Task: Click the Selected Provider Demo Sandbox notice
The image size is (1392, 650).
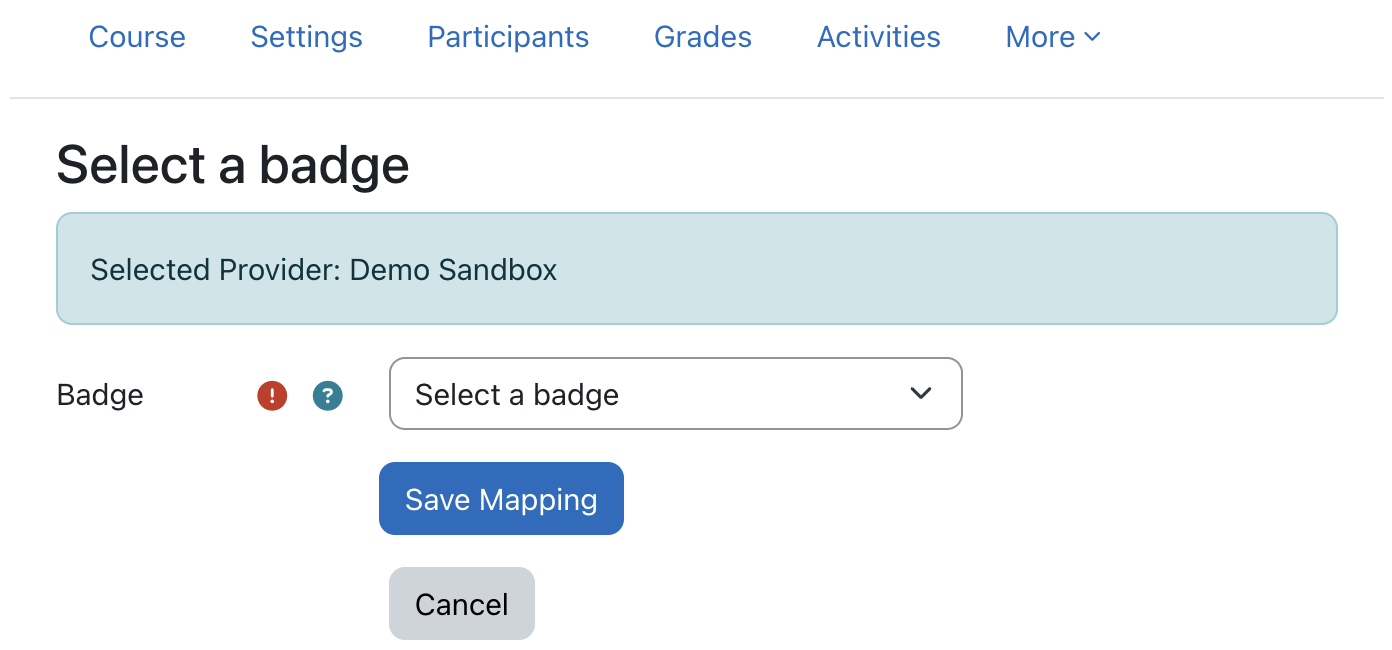Action: click(696, 268)
